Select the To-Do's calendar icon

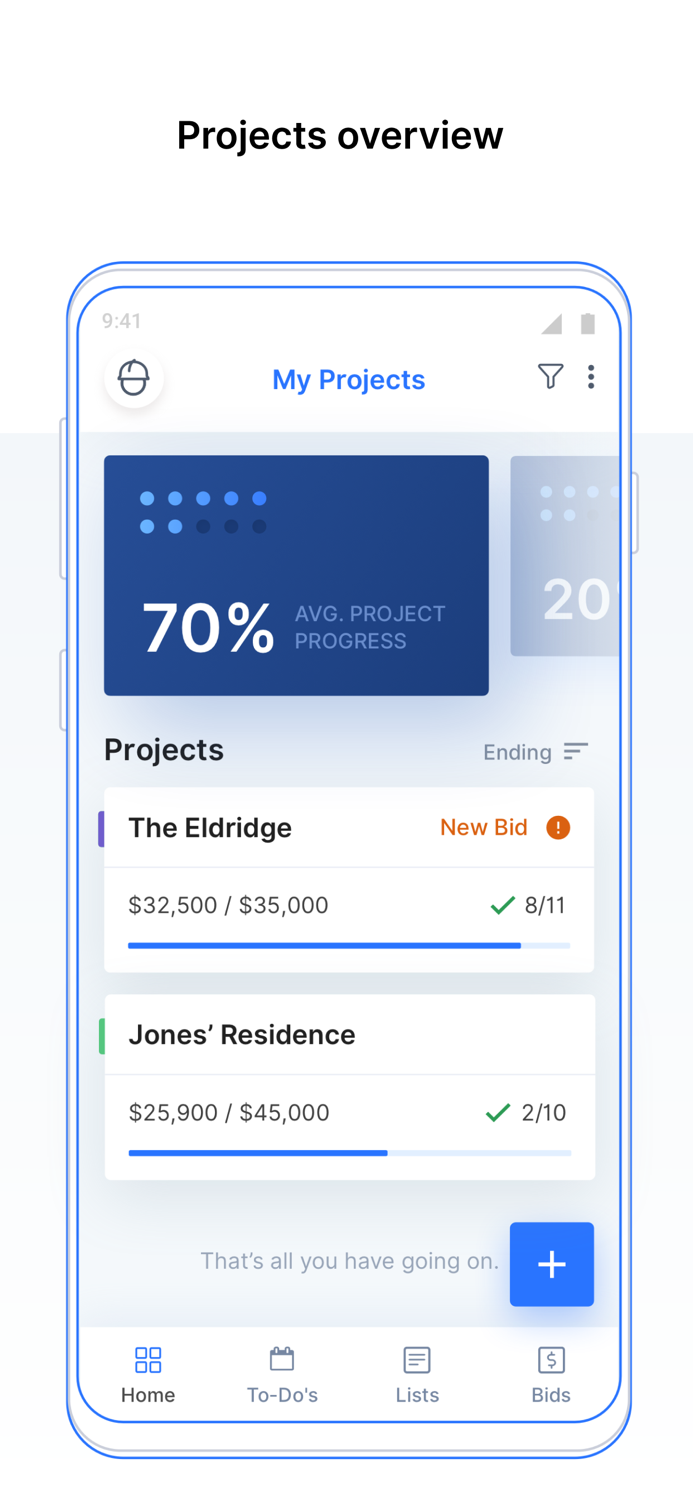point(282,1359)
